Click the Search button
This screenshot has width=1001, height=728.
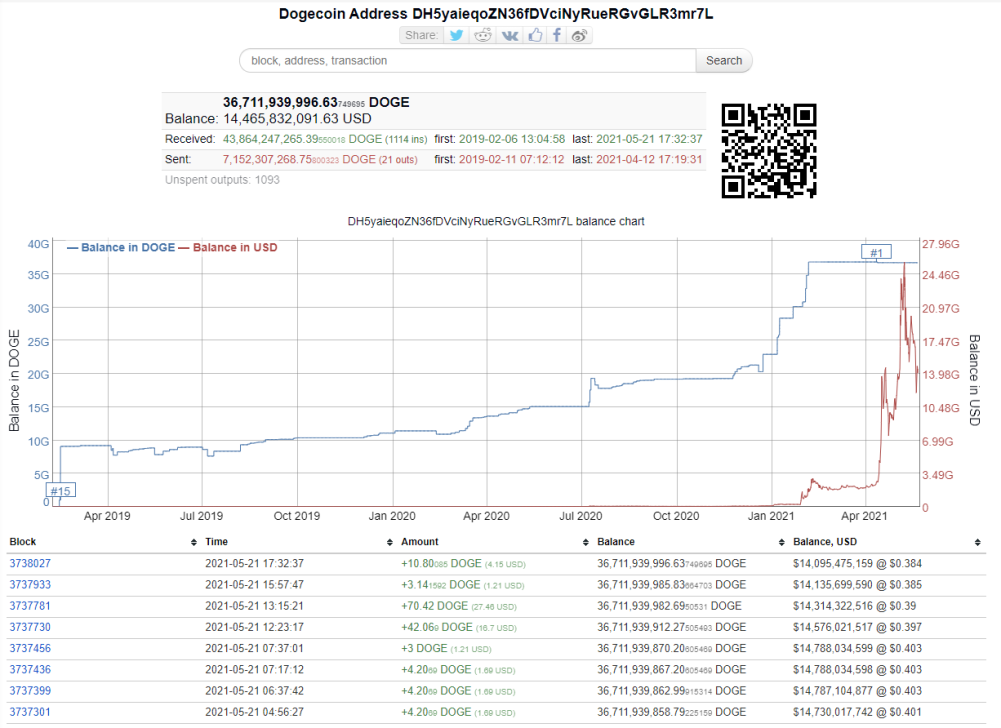click(x=724, y=61)
